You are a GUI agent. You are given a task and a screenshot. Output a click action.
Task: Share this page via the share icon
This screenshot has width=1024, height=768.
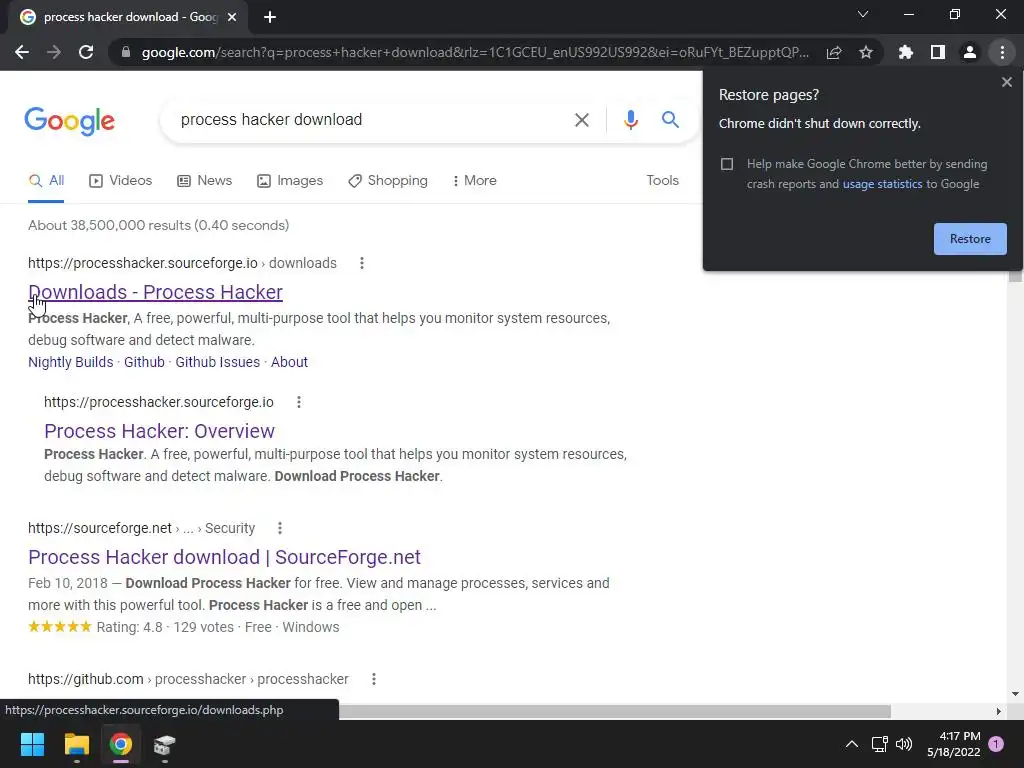834,52
